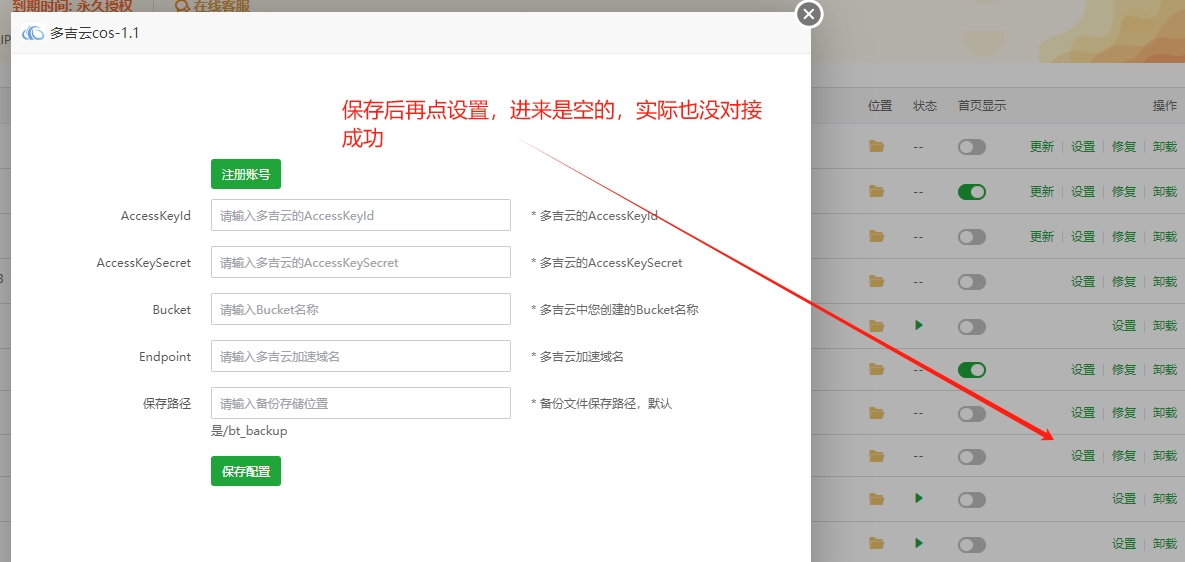The image size is (1185, 562).
Task: Open folder icon in tenth plugin row
Action: click(877, 543)
